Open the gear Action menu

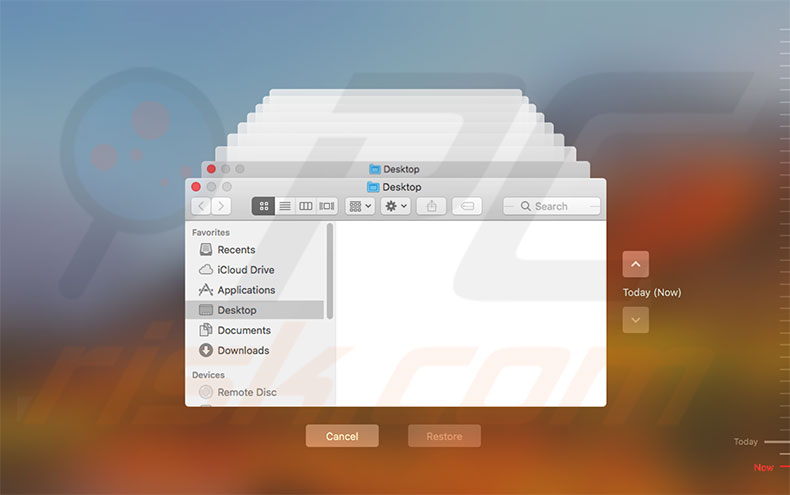click(396, 206)
